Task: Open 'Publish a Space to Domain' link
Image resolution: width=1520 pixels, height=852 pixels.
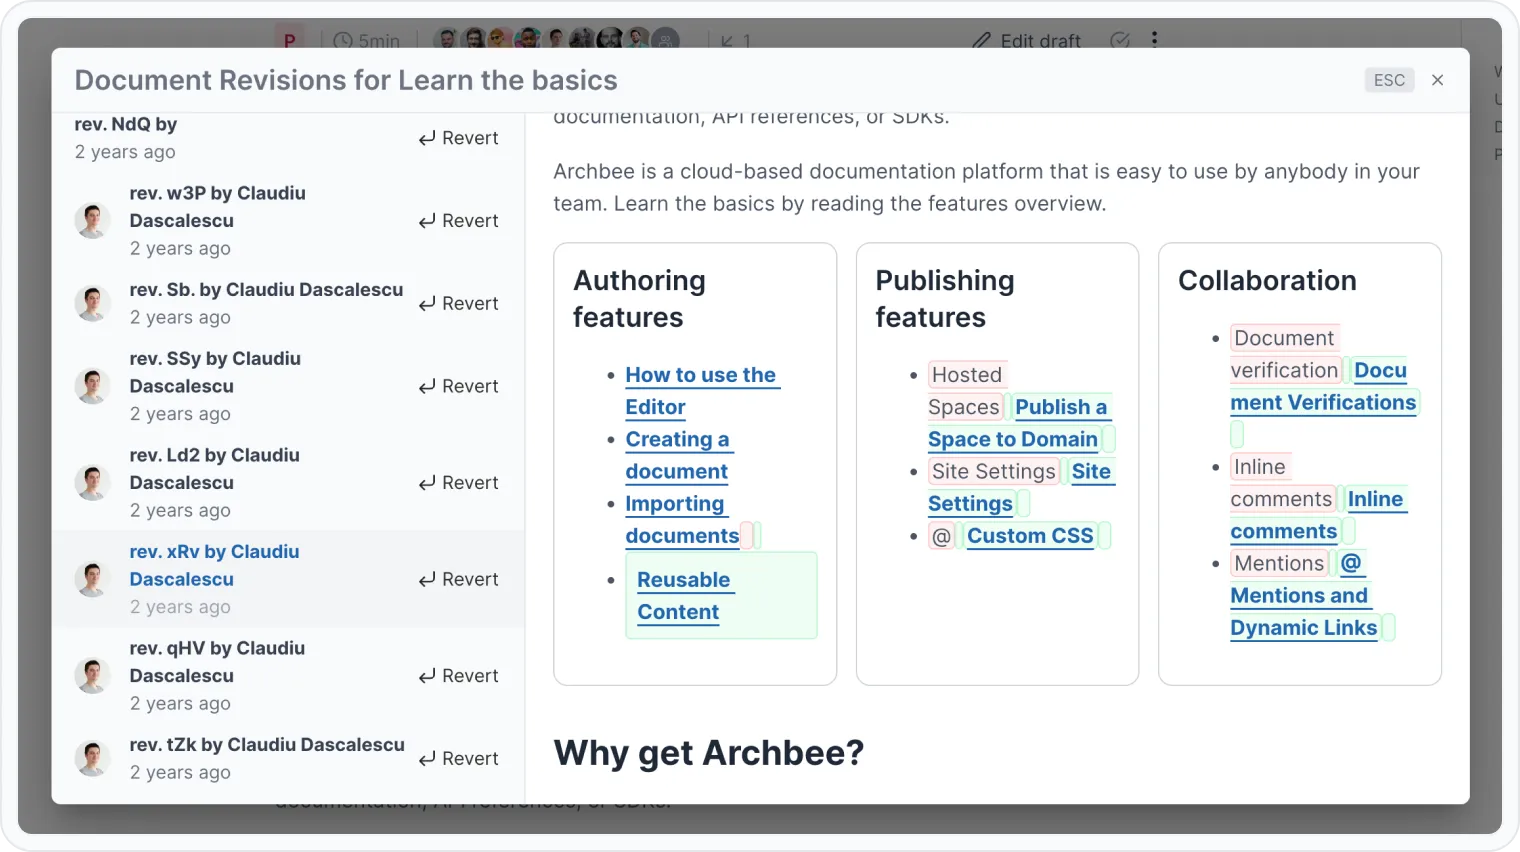Action: [1019, 423]
